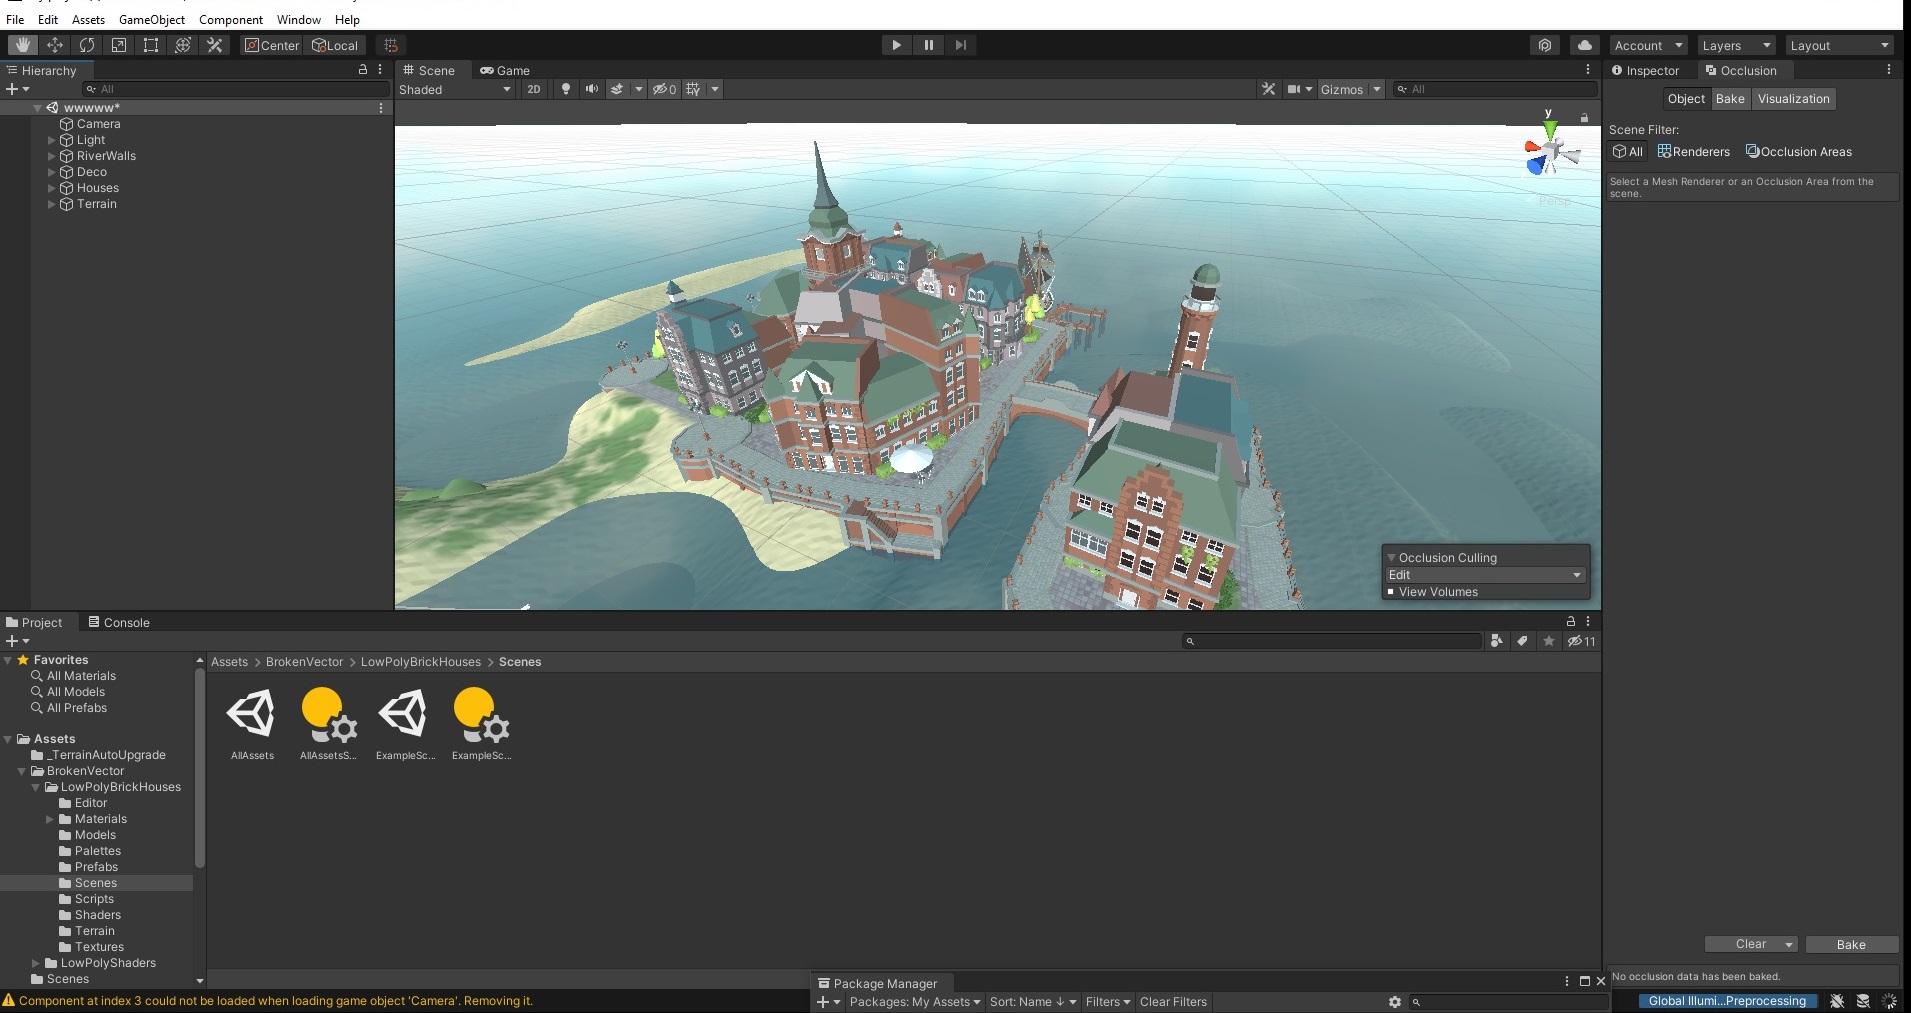Screen dimensions: 1911x1013
Task: Open Unity Collaborate icon
Action: point(1545,45)
